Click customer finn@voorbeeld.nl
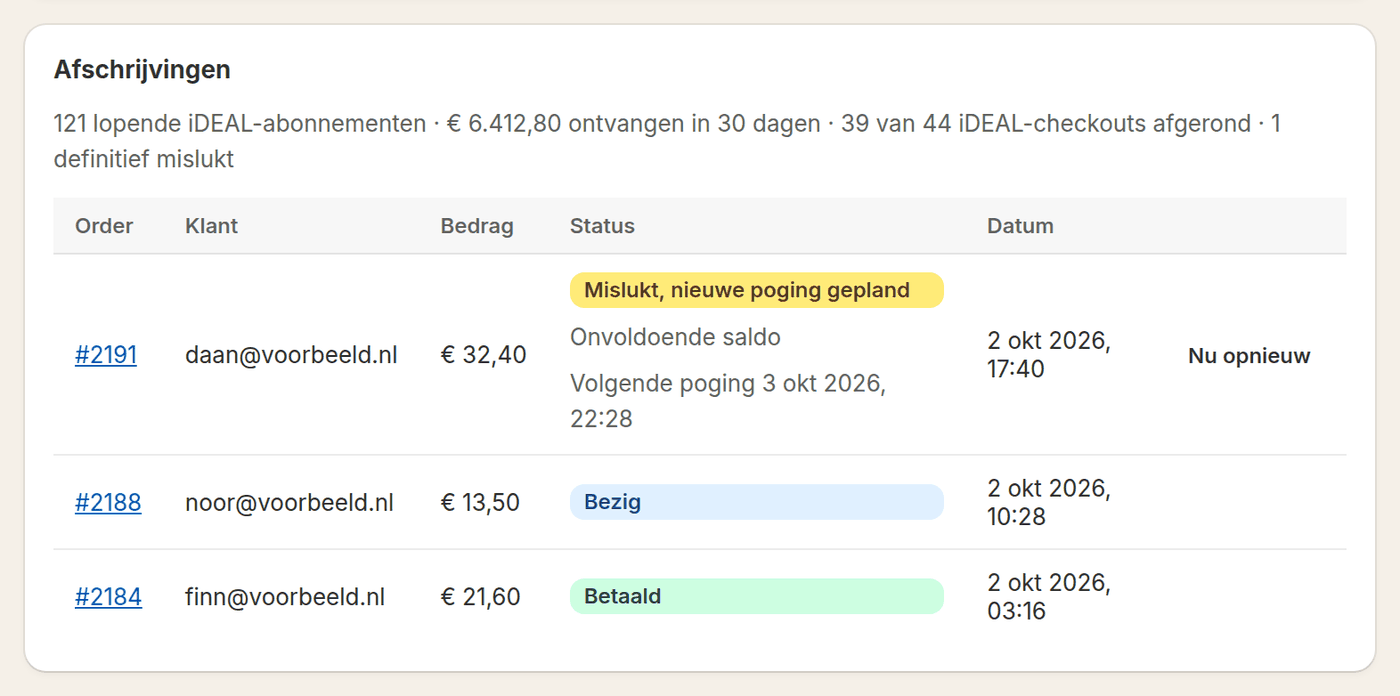Viewport: 1400px width, 696px height. coord(285,597)
